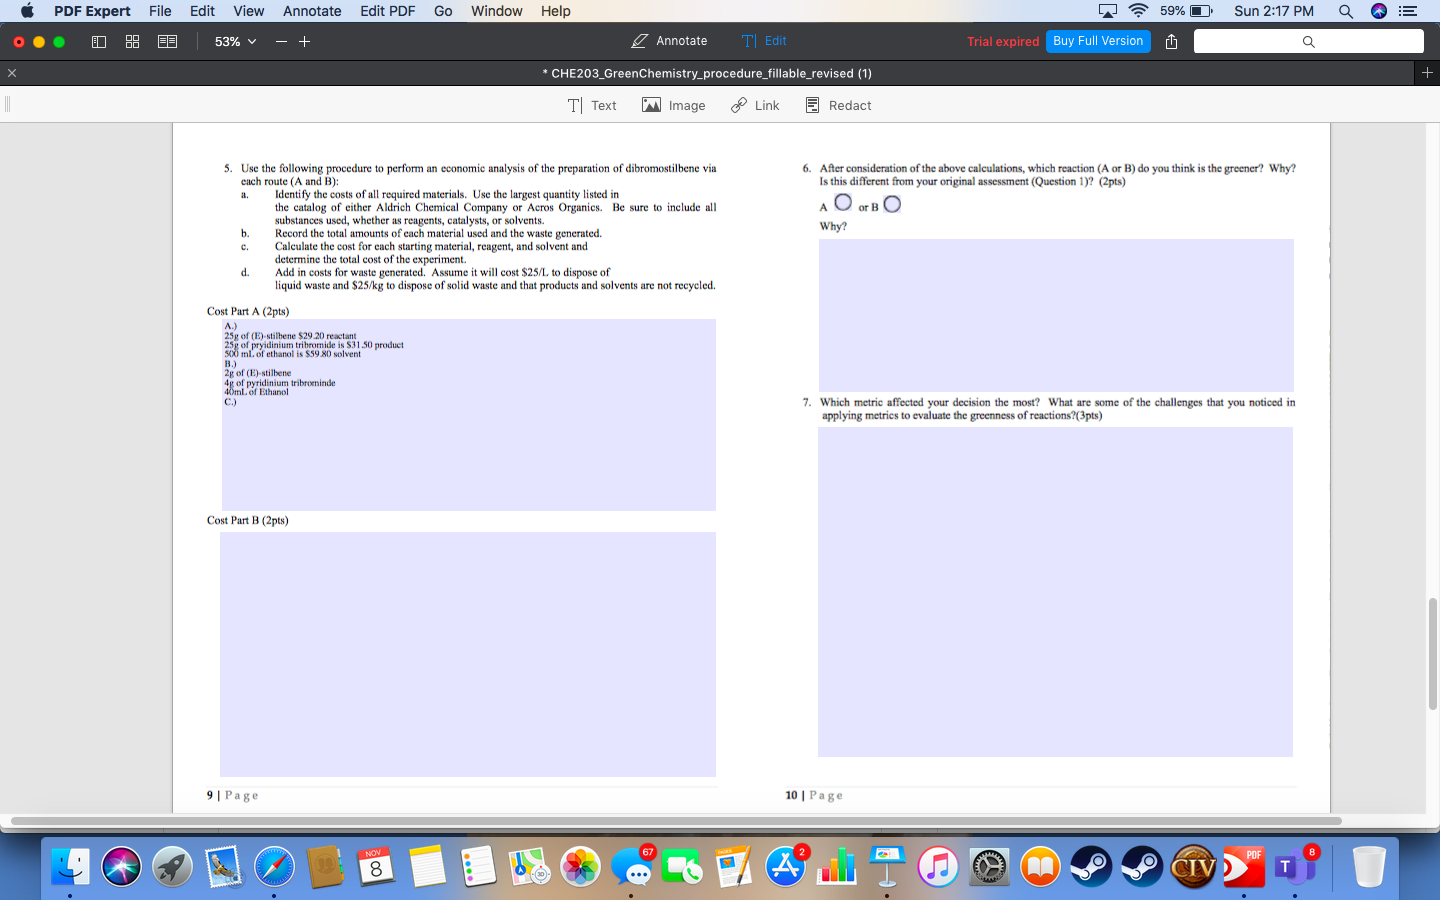Click the Why form field to fill it
The width and height of the screenshot is (1440, 900).
[1055, 314]
